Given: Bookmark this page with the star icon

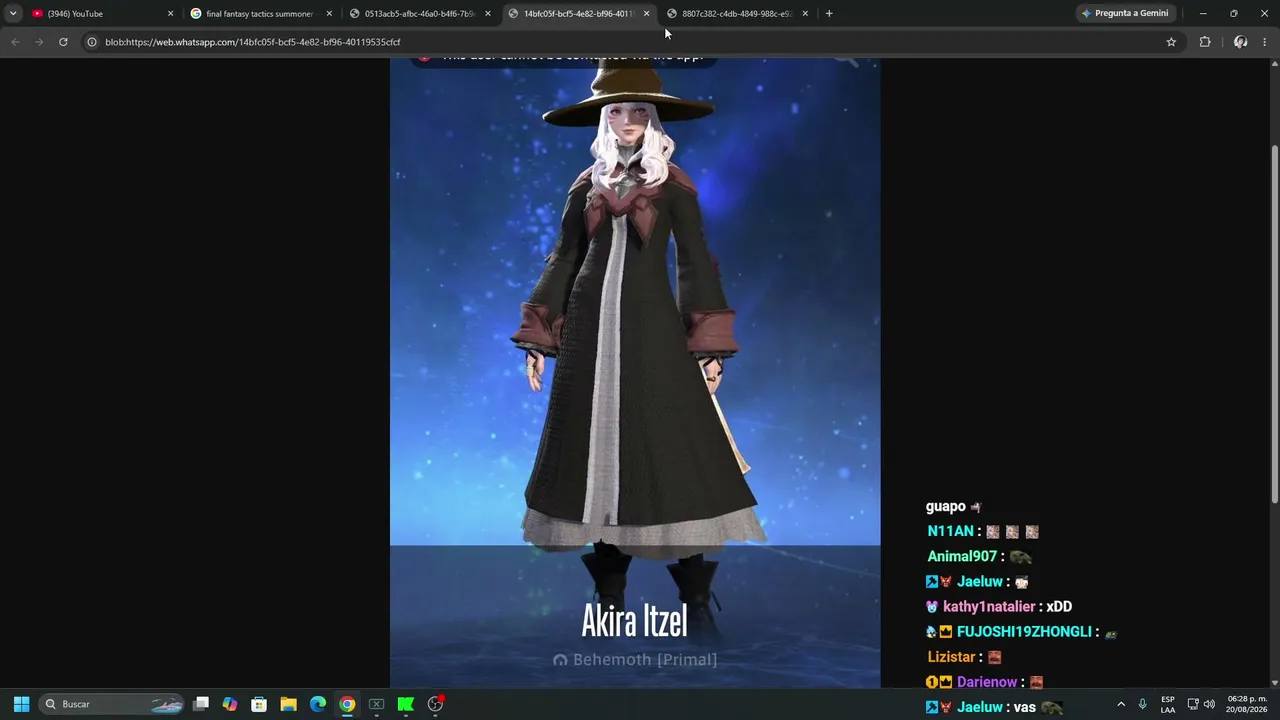Looking at the screenshot, I should coord(1171,42).
